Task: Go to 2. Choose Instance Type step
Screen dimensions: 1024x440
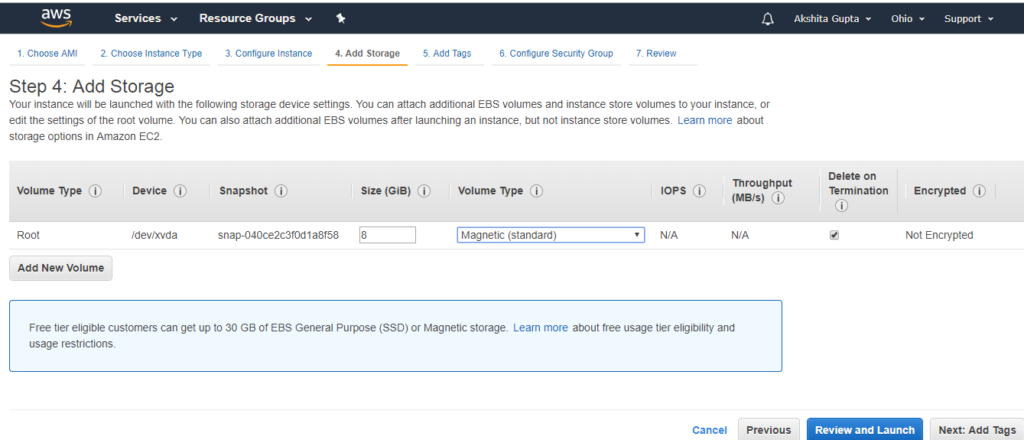Action: tap(151, 54)
